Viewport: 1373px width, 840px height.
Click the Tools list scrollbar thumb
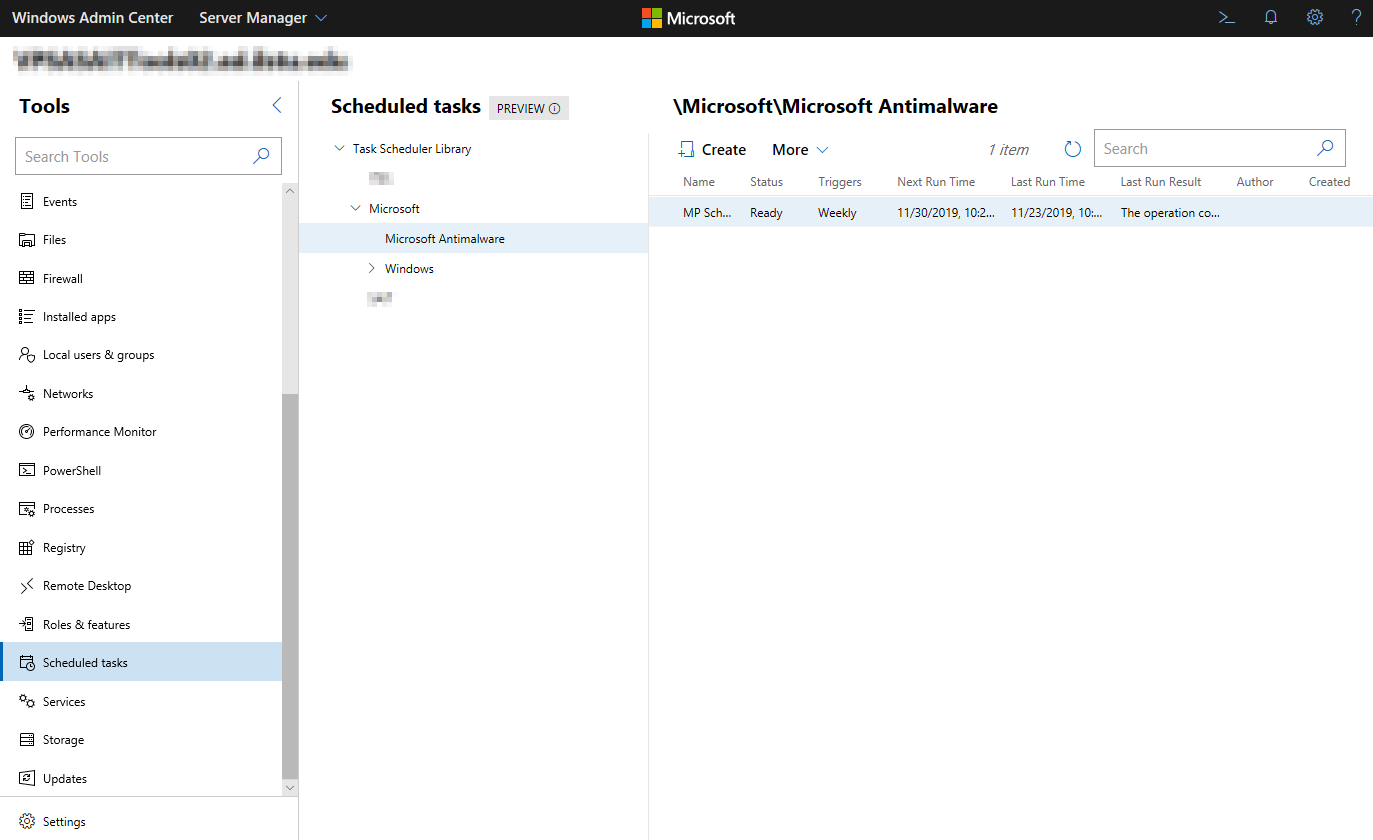[x=290, y=586]
